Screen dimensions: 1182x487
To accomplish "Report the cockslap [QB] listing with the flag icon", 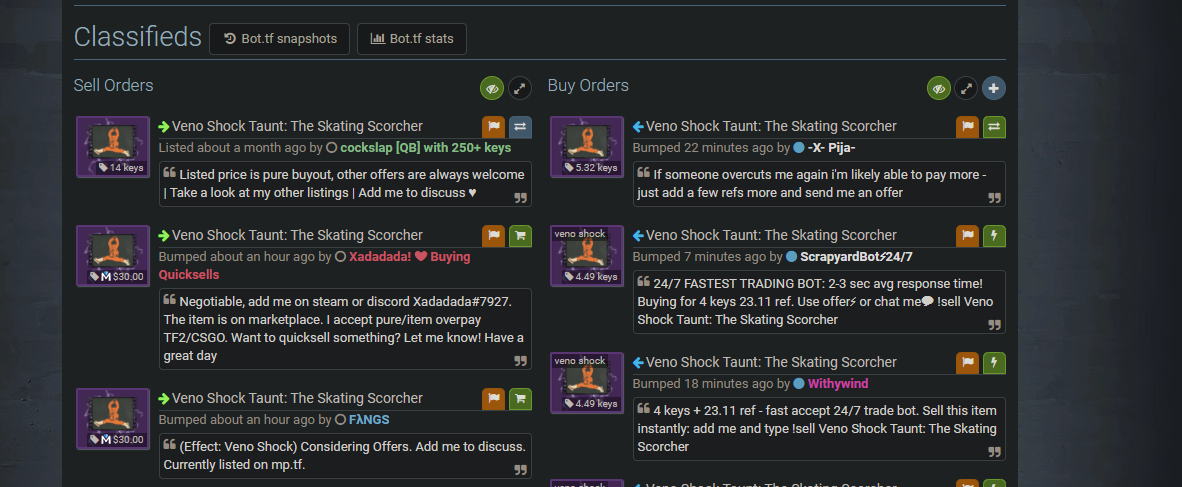I will [494, 127].
